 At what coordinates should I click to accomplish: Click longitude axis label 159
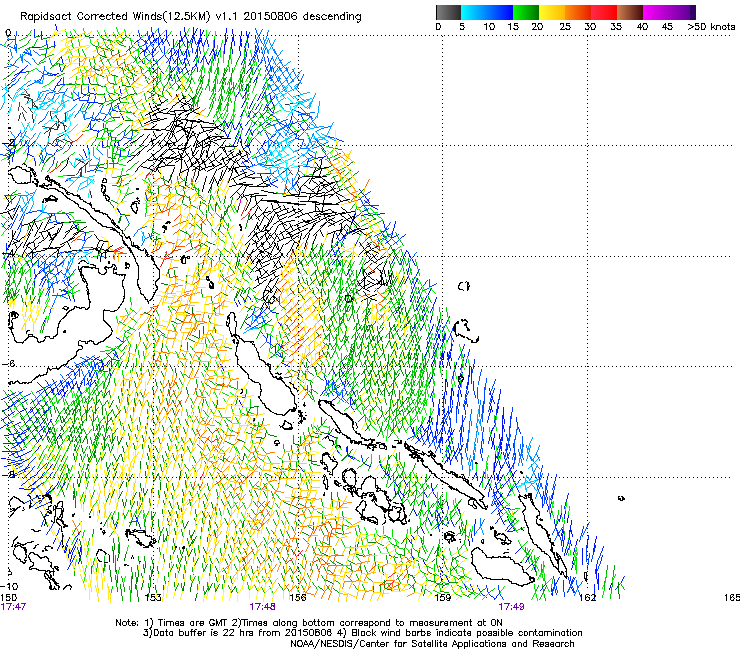tap(443, 598)
